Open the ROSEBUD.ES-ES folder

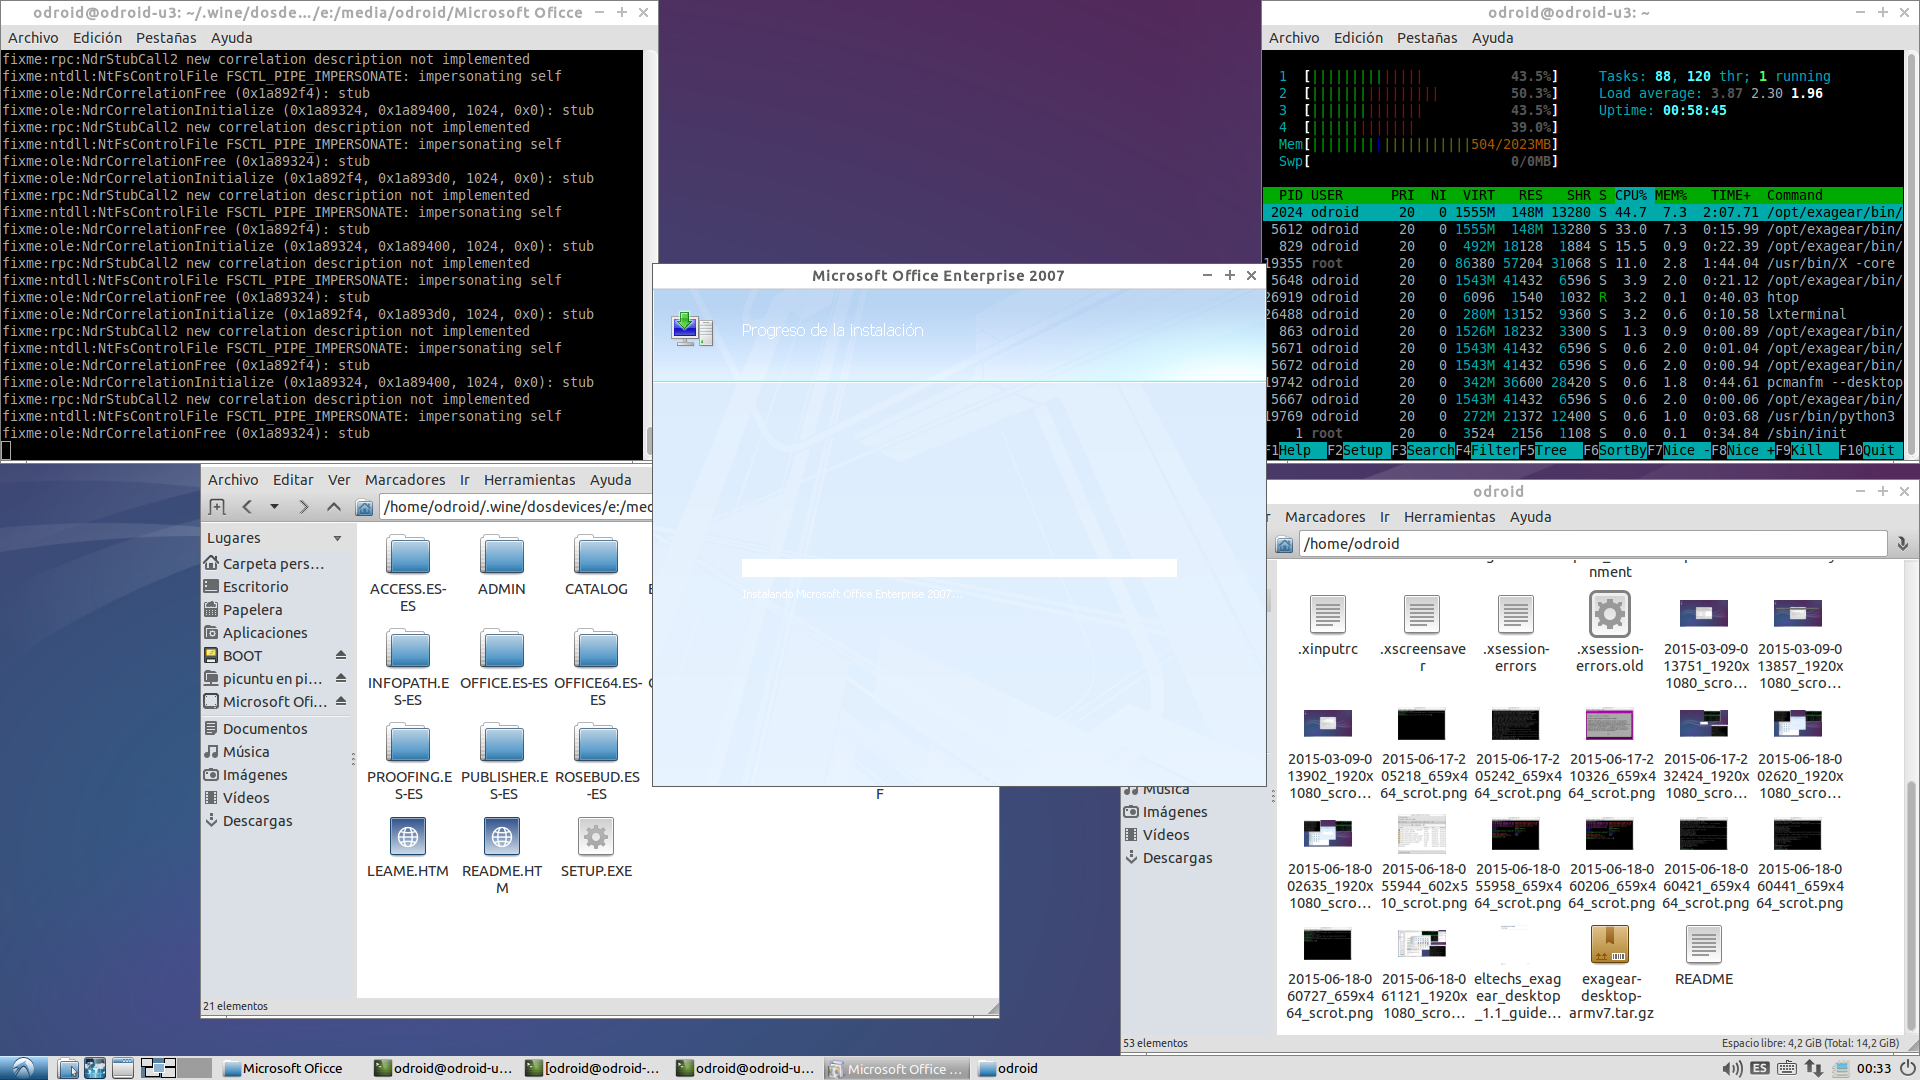(x=597, y=761)
